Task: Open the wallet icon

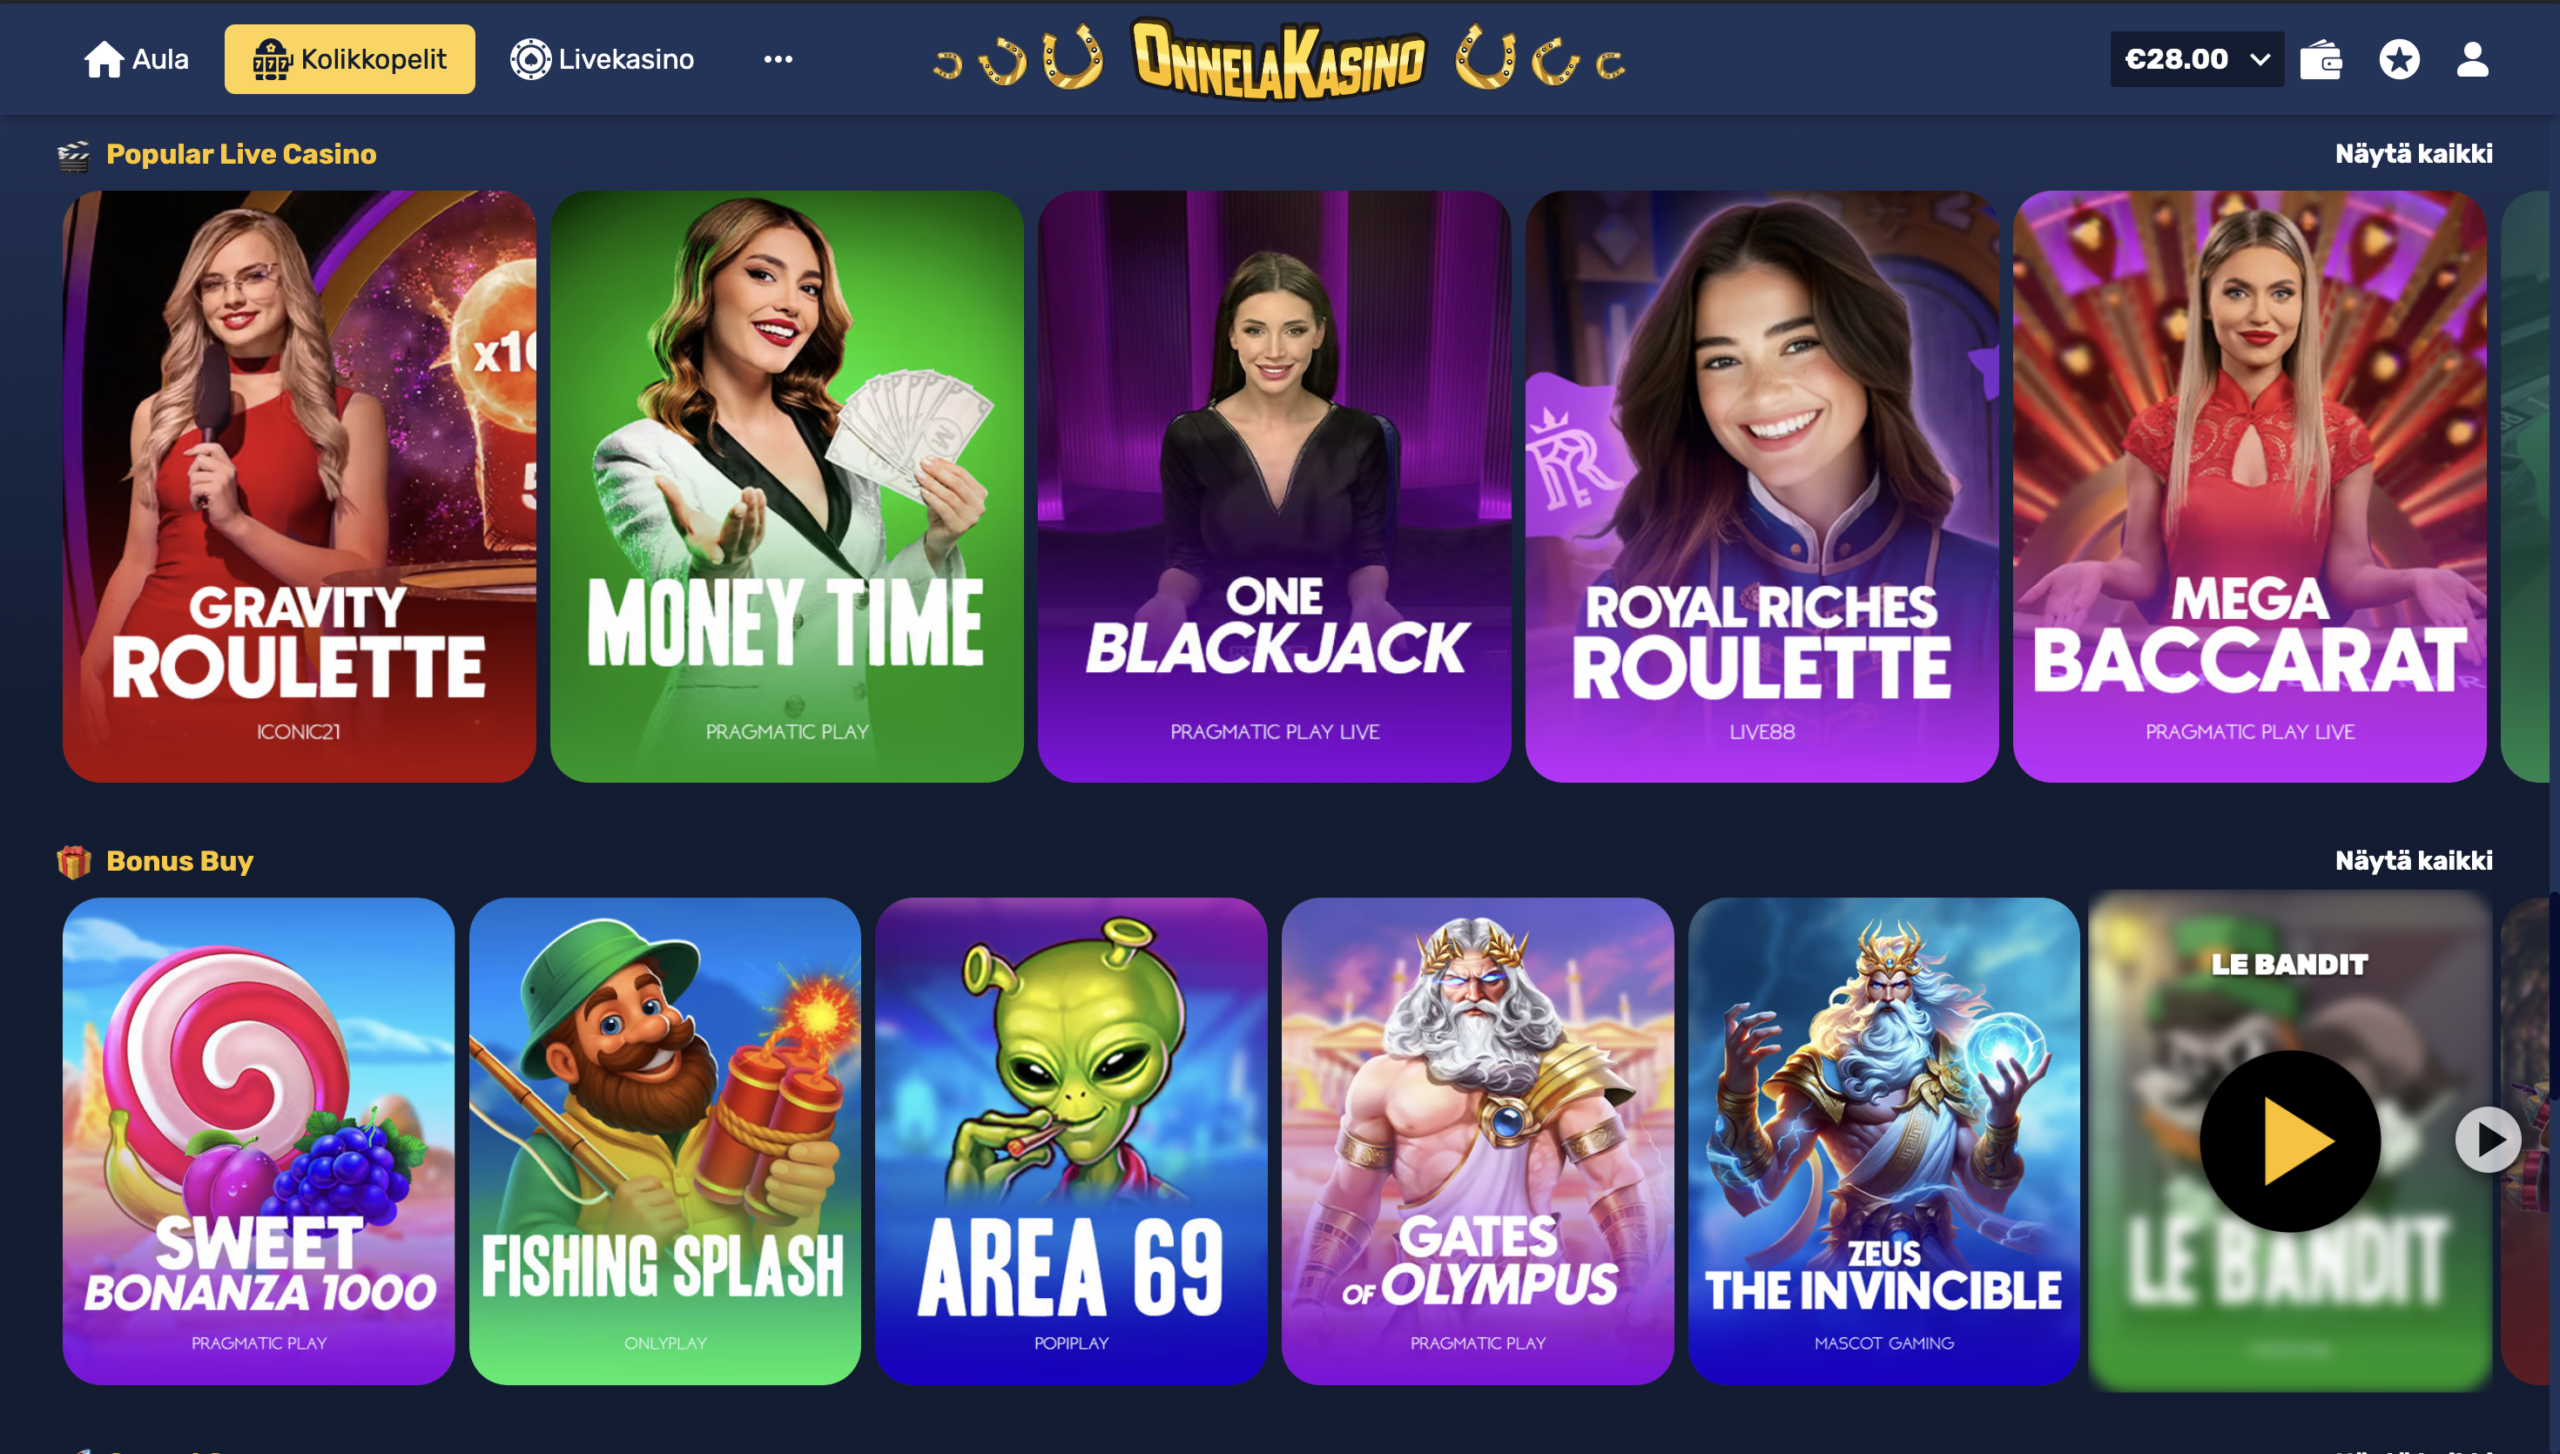Action: (x=2320, y=59)
